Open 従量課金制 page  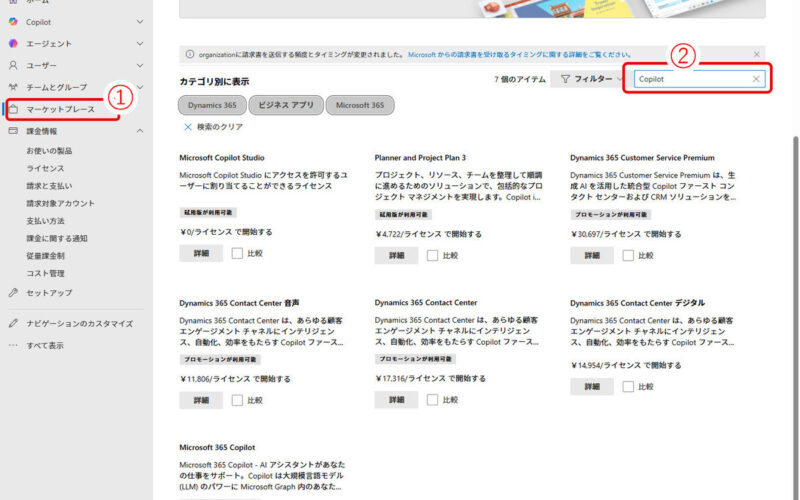pos(45,256)
